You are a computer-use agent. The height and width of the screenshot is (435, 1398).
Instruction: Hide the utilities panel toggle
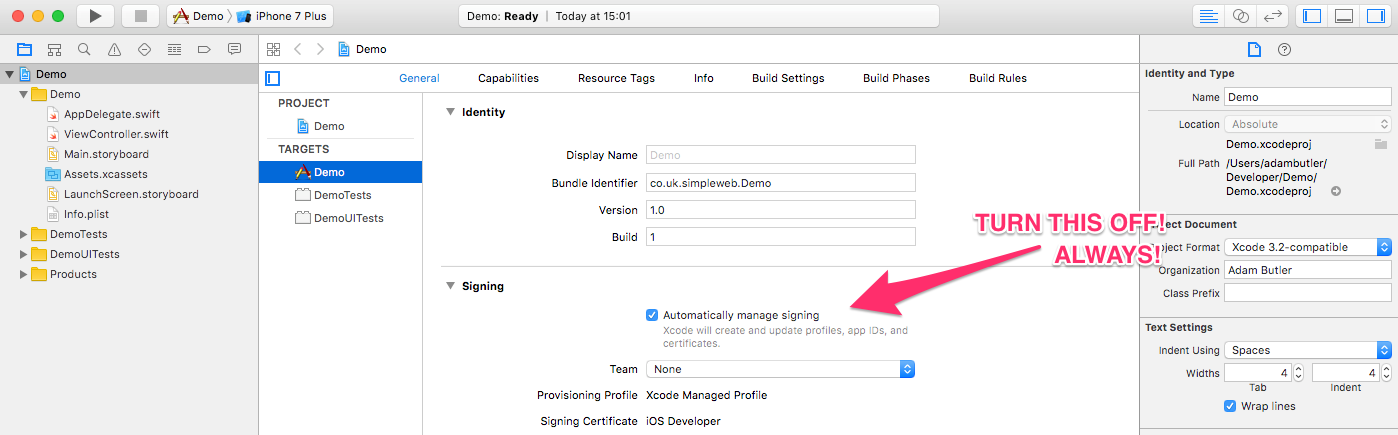(1375, 16)
